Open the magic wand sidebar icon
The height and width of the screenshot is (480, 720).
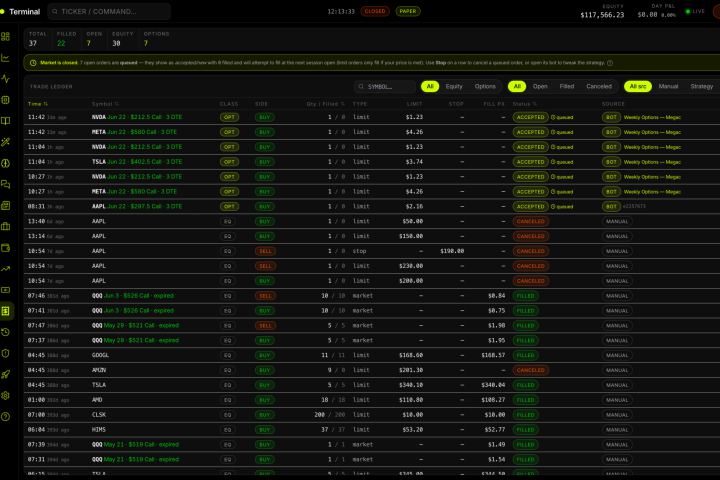[6, 142]
